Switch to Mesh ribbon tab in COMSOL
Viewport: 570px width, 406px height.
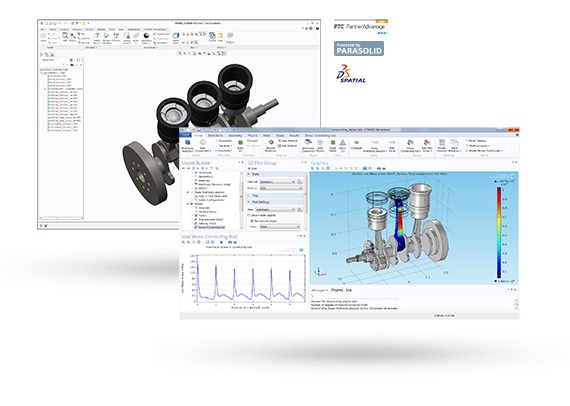267,135
